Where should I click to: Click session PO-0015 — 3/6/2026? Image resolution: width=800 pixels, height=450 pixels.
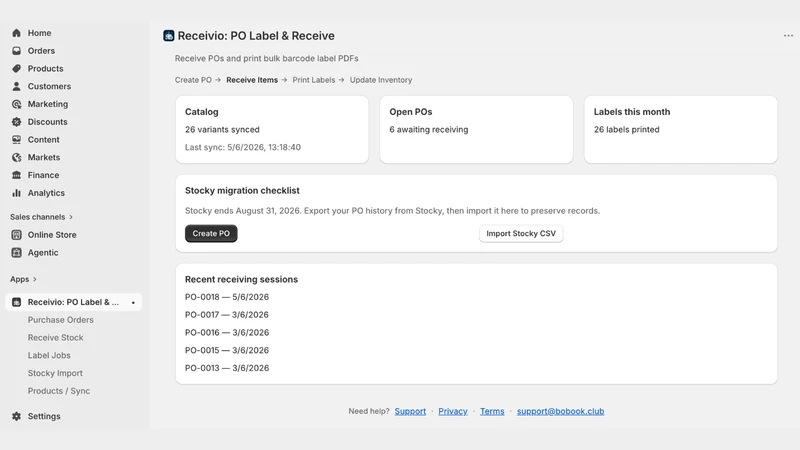click(227, 351)
